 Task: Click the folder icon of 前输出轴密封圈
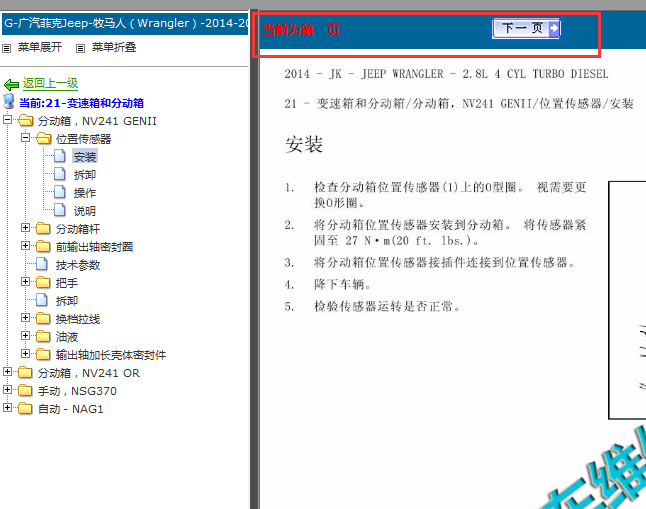click(x=43, y=246)
